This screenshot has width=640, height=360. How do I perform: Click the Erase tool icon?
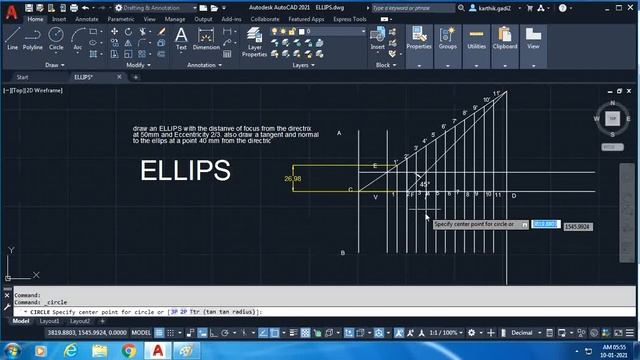tap(162, 31)
